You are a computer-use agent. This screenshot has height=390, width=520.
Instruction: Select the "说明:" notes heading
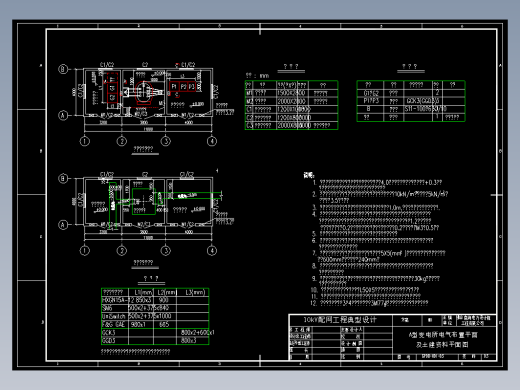point(309,175)
